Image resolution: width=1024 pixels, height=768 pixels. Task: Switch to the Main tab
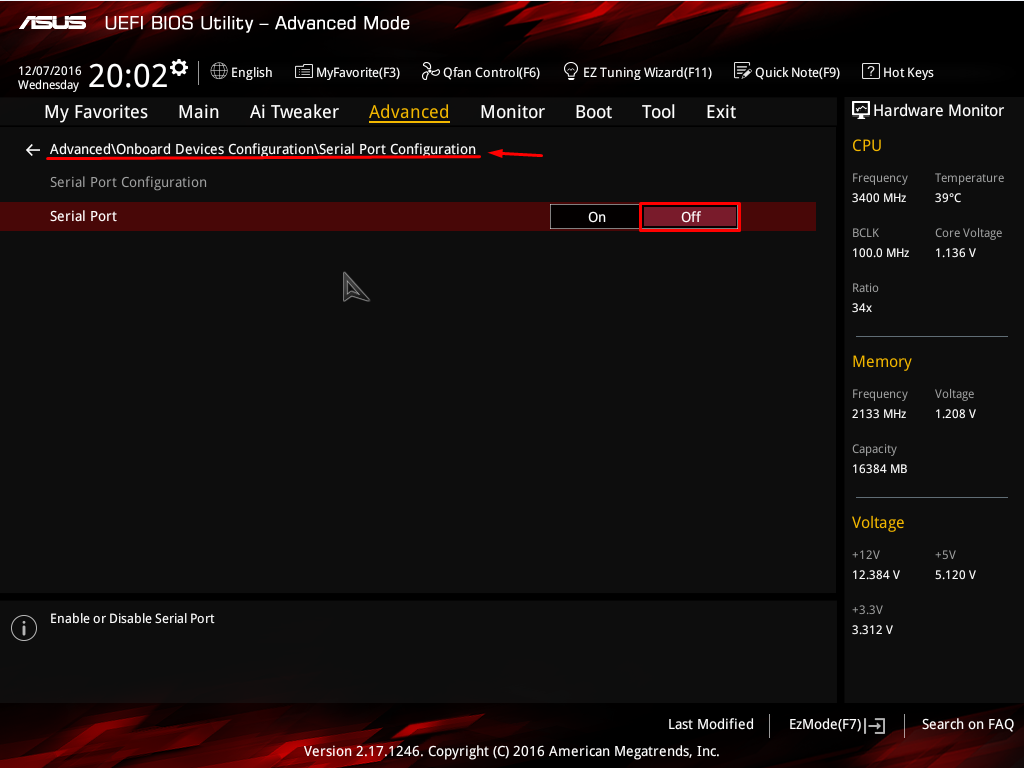199,112
